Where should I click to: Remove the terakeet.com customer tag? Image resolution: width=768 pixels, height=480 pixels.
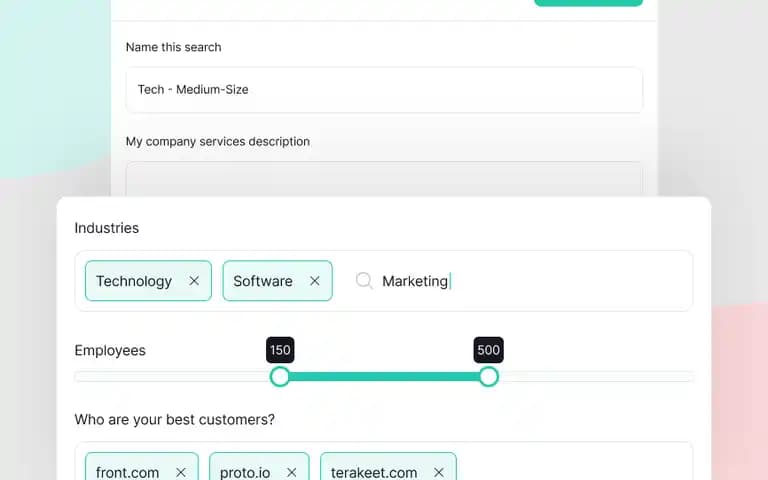[439, 472]
